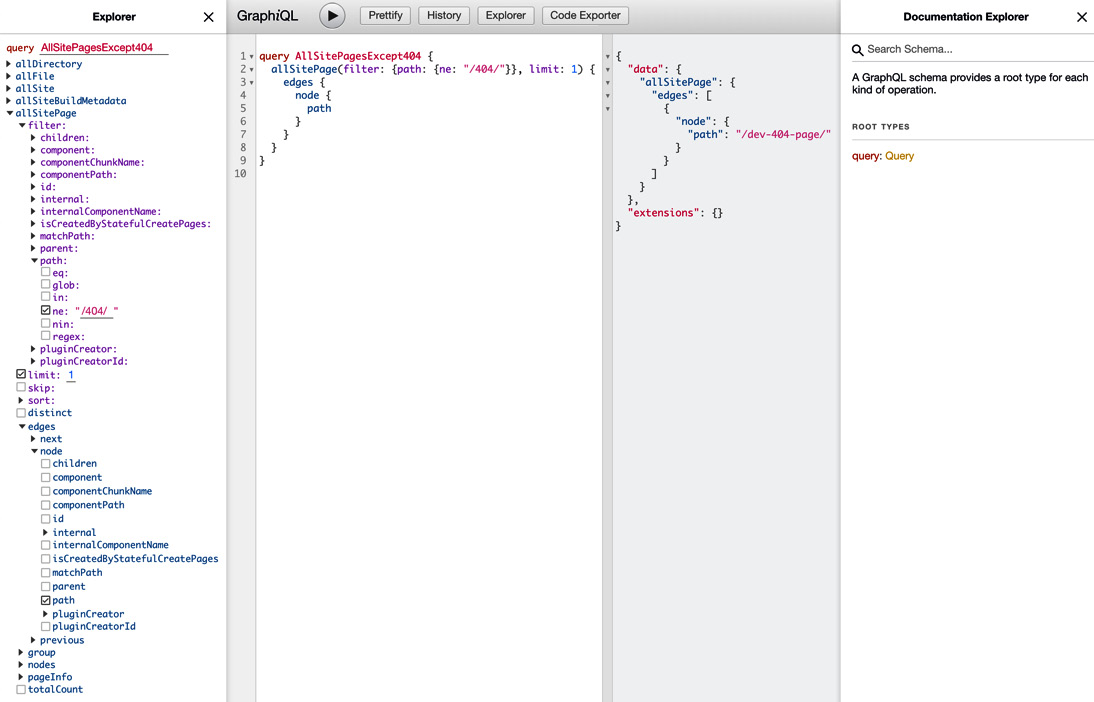
Task: Close the Documentation Explorer panel
Action: tap(1082, 16)
